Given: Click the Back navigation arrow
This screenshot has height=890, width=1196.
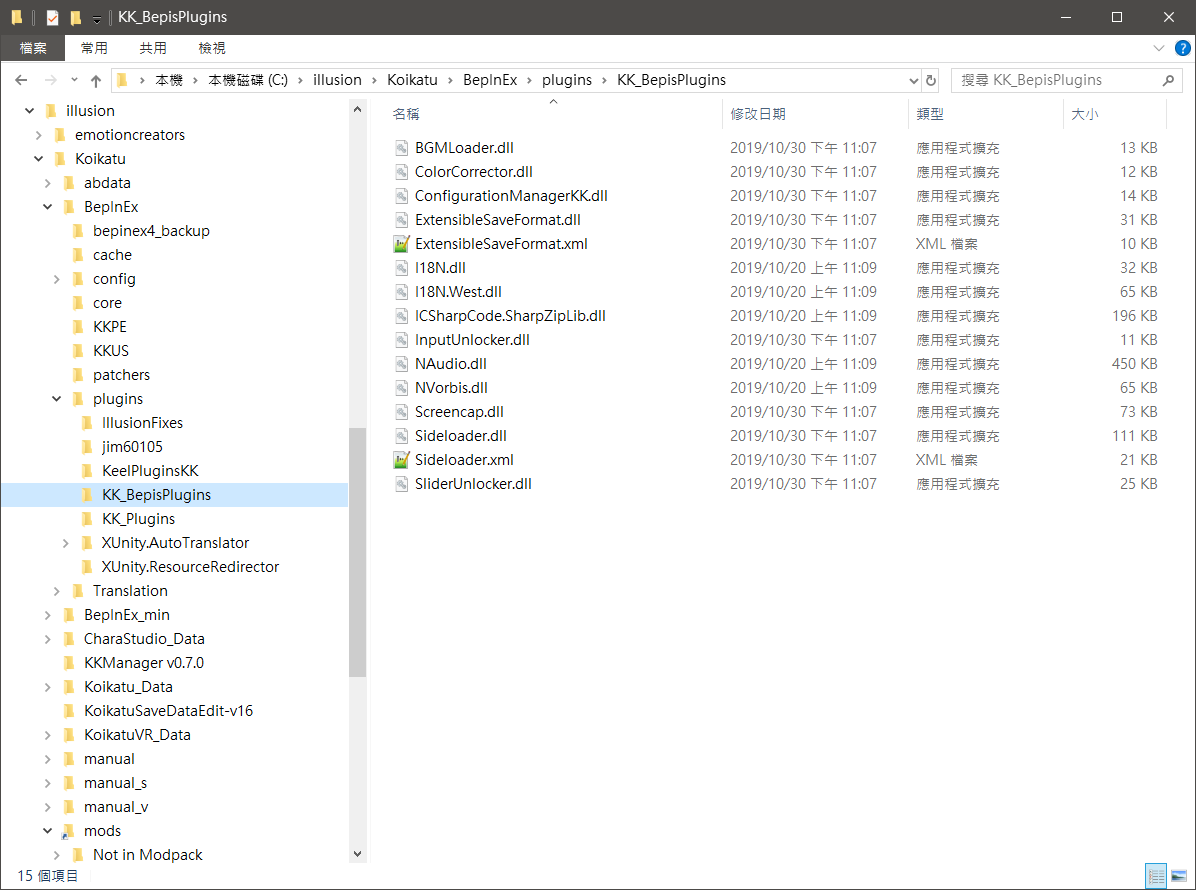Looking at the screenshot, I should [21, 80].
